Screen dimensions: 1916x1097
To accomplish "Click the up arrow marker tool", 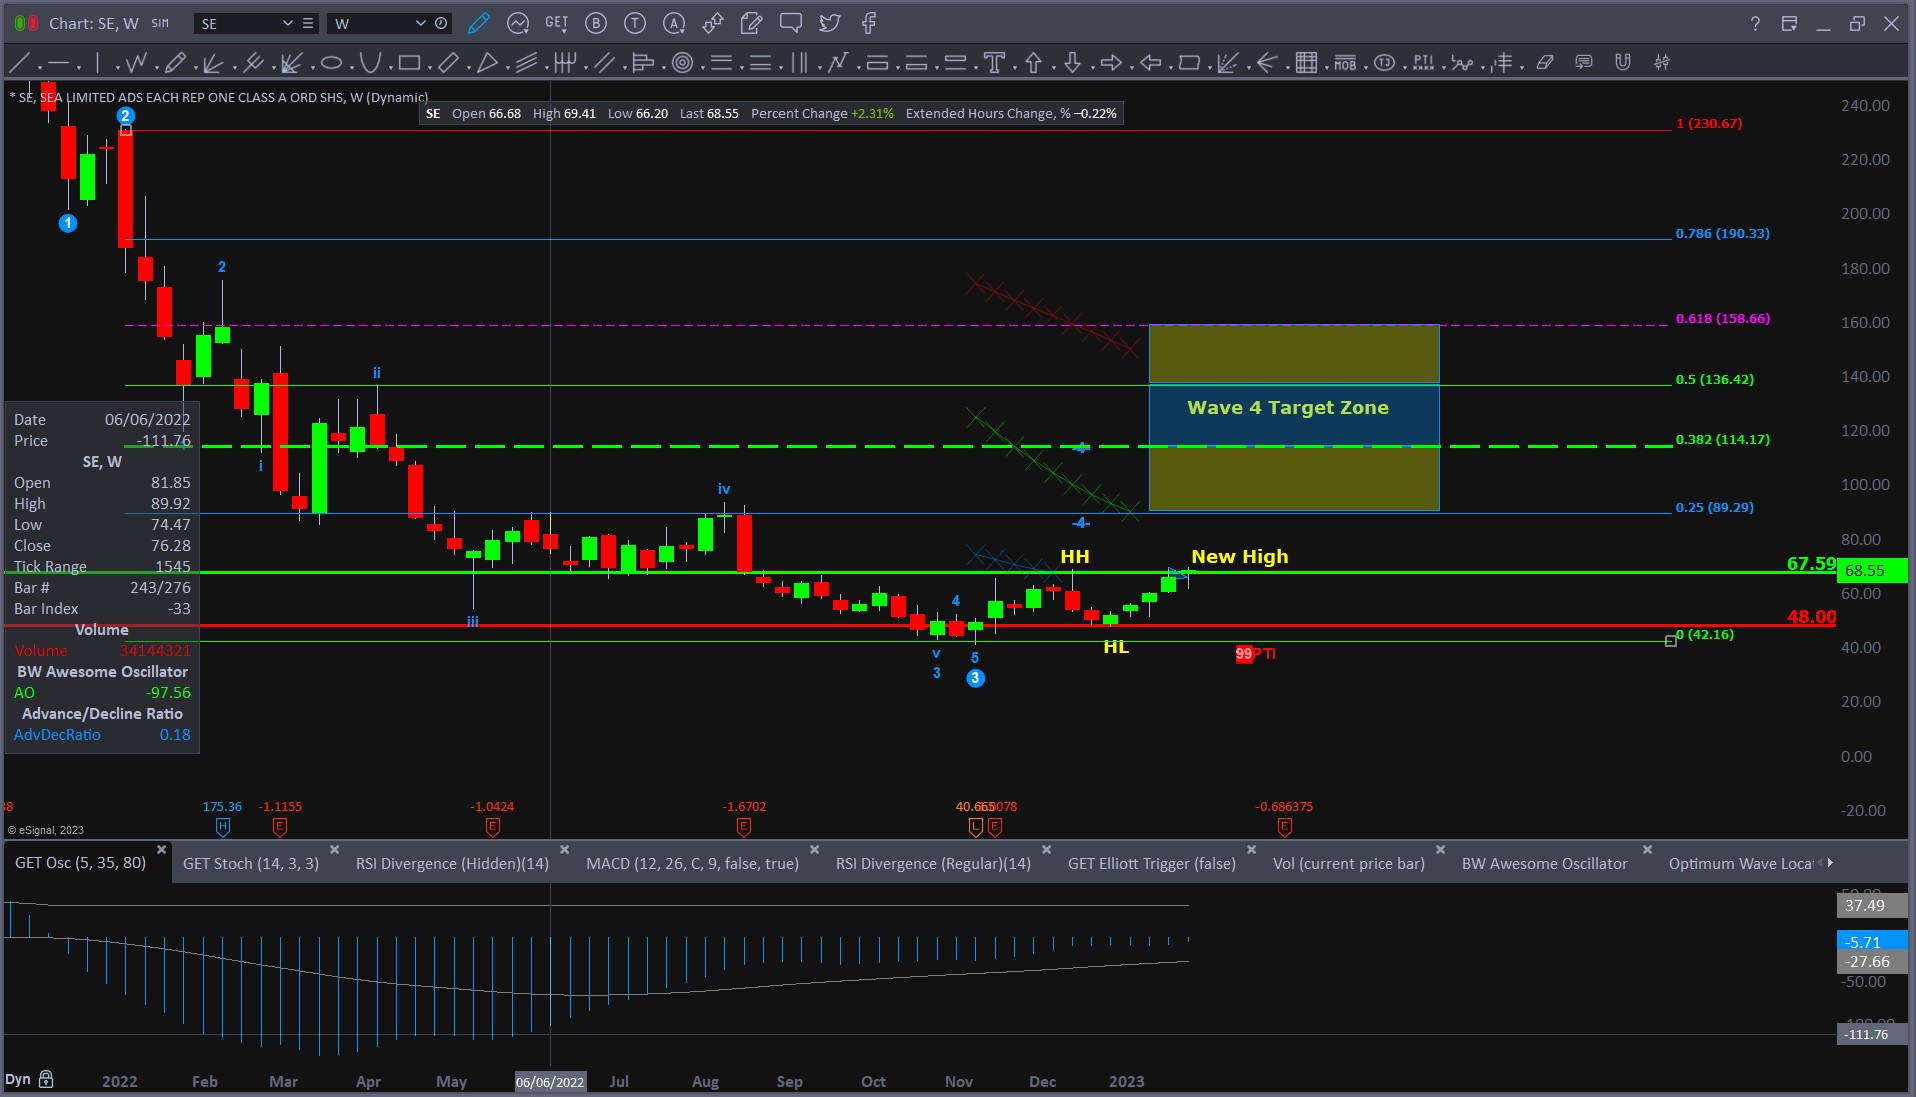I will (x=1033, y=63).
